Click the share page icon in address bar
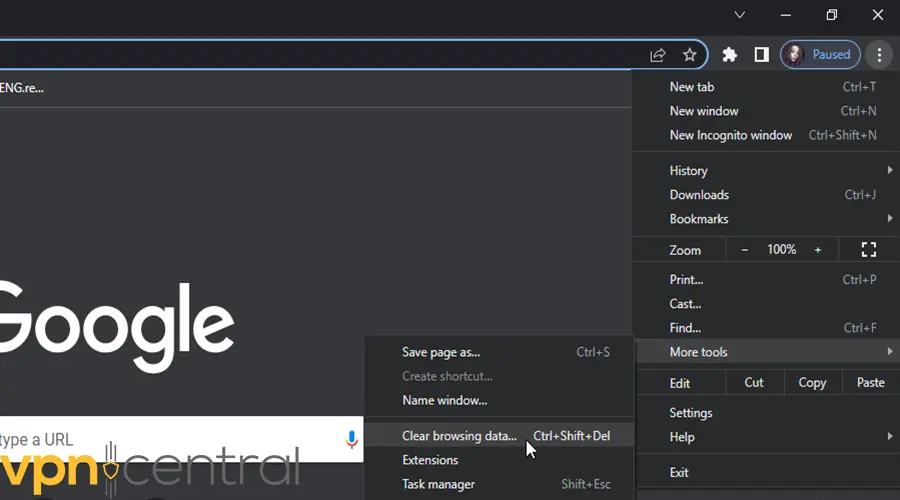This screenshot has height=500, width=900. tap(658, 55)
